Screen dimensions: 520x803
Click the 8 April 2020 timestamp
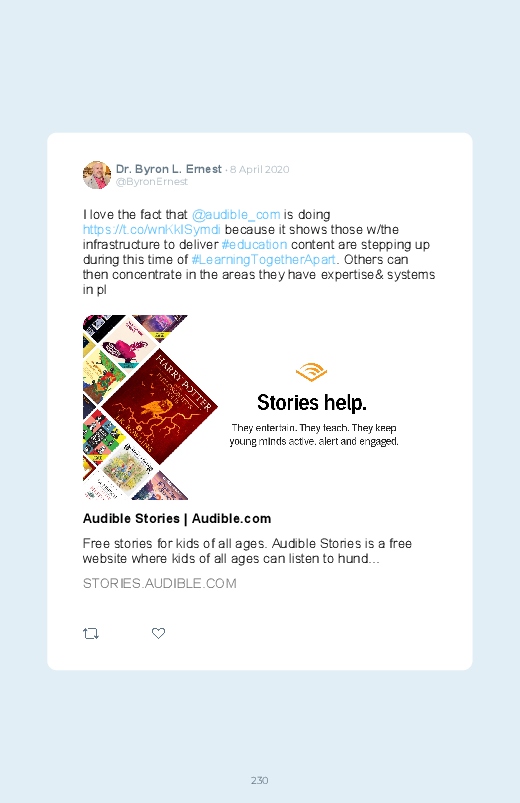[x=259, y=170]
